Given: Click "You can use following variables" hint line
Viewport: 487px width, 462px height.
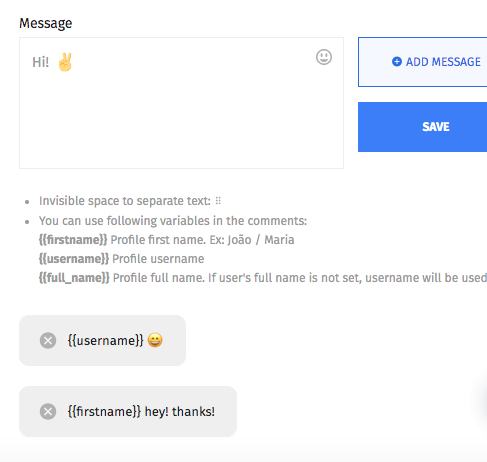Looking at the screenshot, I should pos(173,221).
